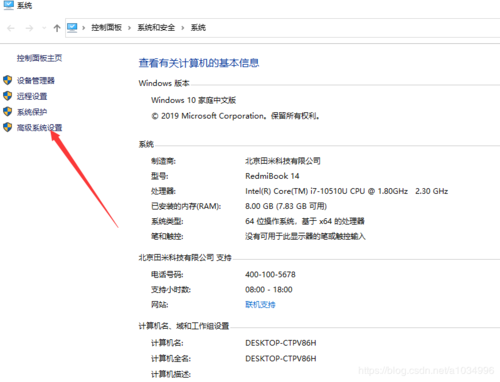The image size is (500, 382).
Task: Click 计算机名 value DESKTOP-CTPV86H
Action: (281, 343)
